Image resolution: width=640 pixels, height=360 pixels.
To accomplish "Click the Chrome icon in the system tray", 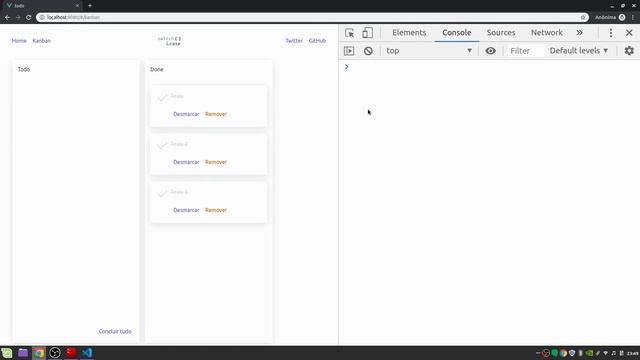I will 563,353.
